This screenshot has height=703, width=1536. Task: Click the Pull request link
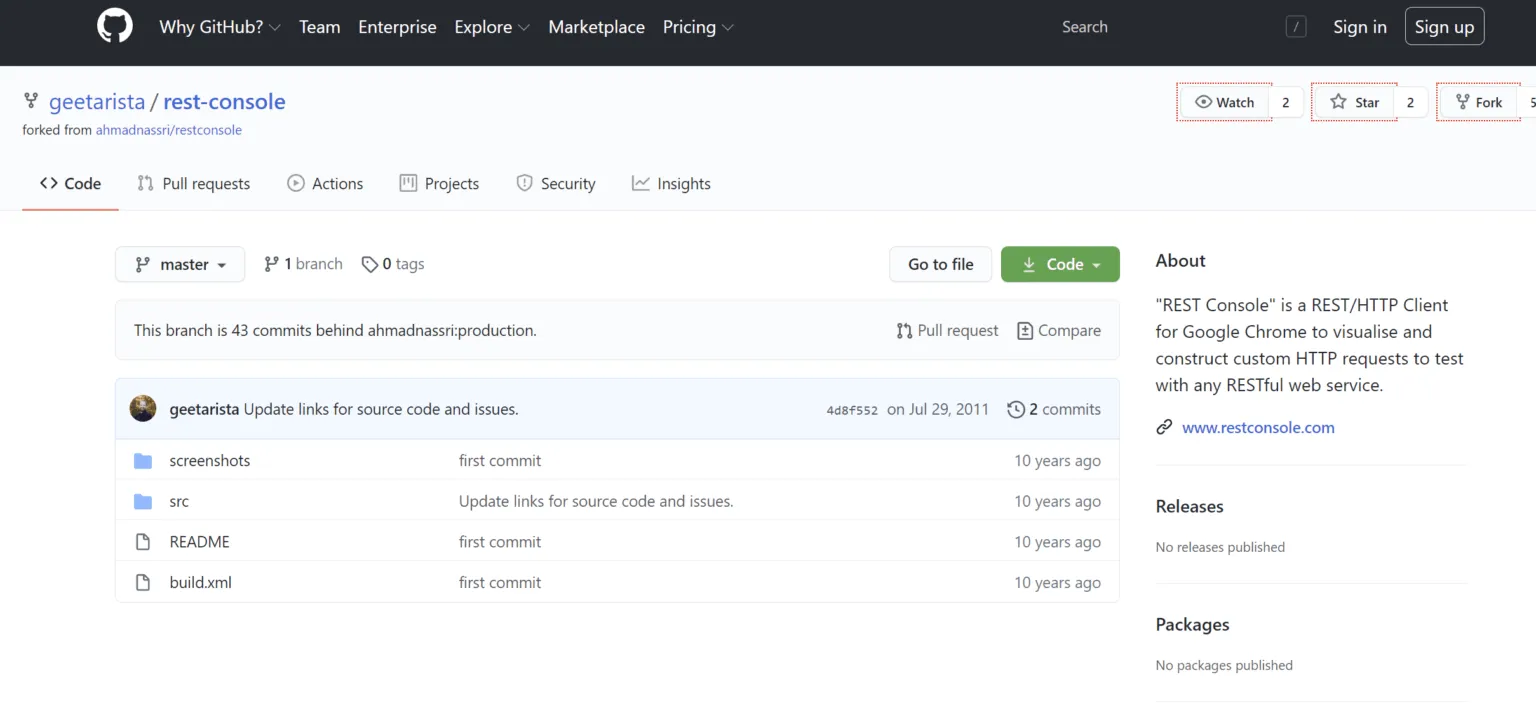947,330
